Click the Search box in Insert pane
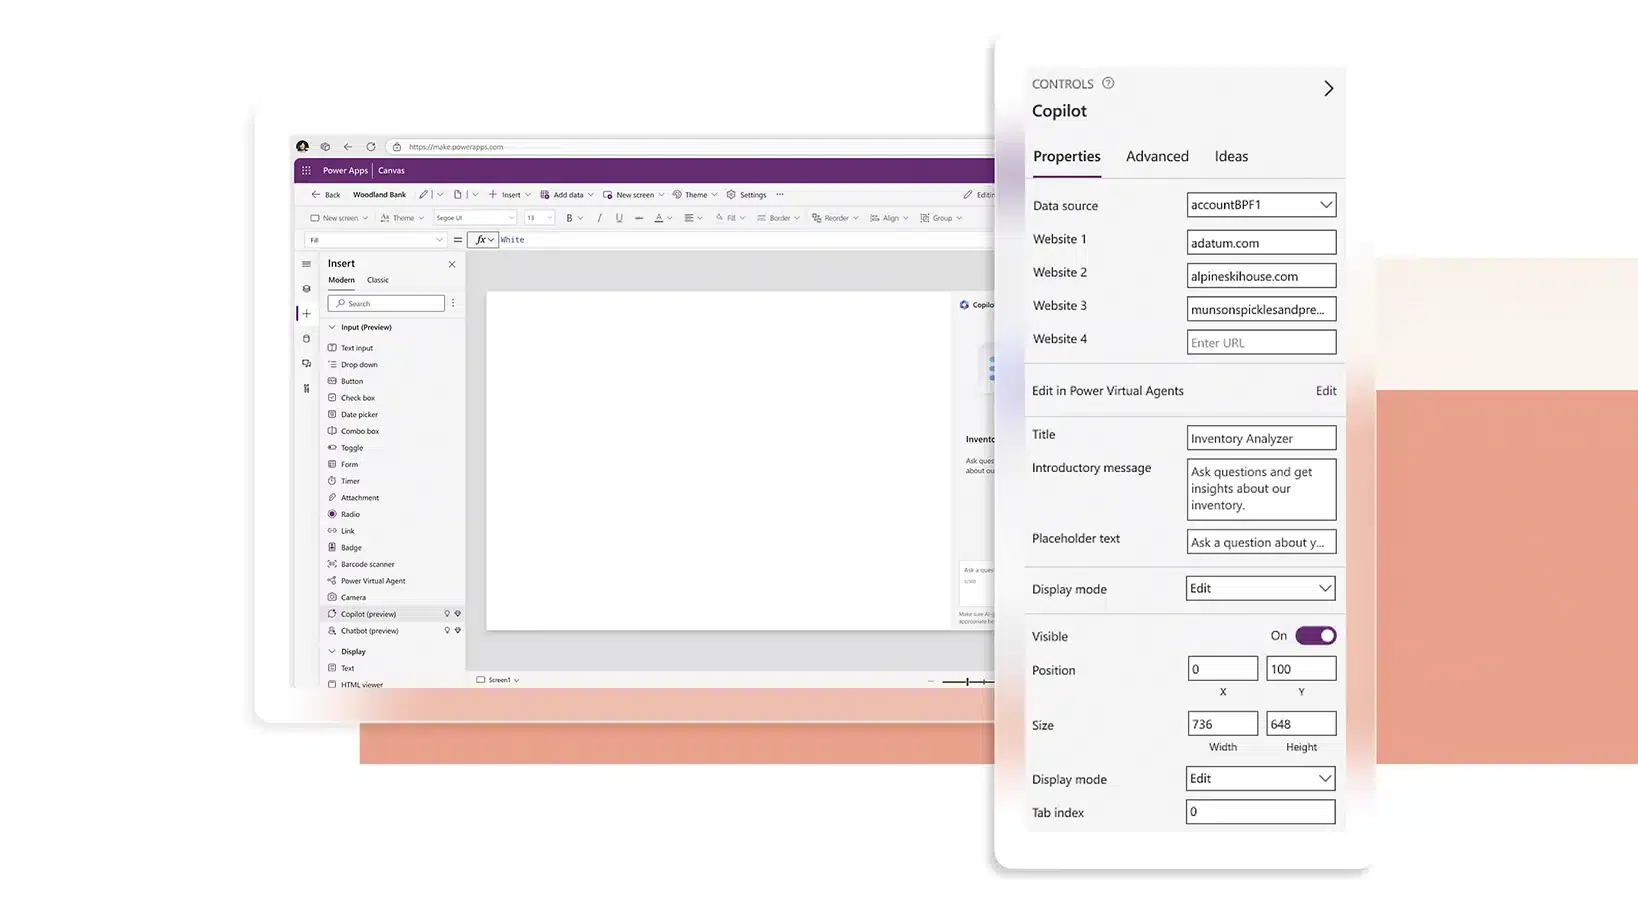Screen dimensions: 1638x910 point(386,303)
